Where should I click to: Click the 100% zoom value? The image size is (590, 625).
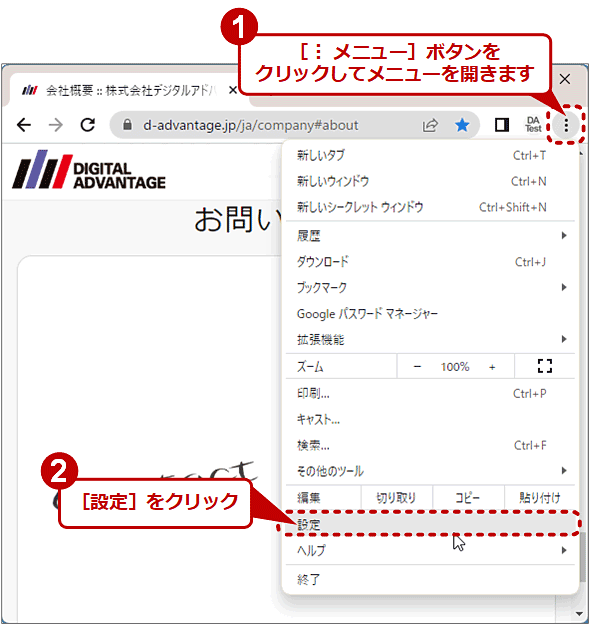[455, 367]
